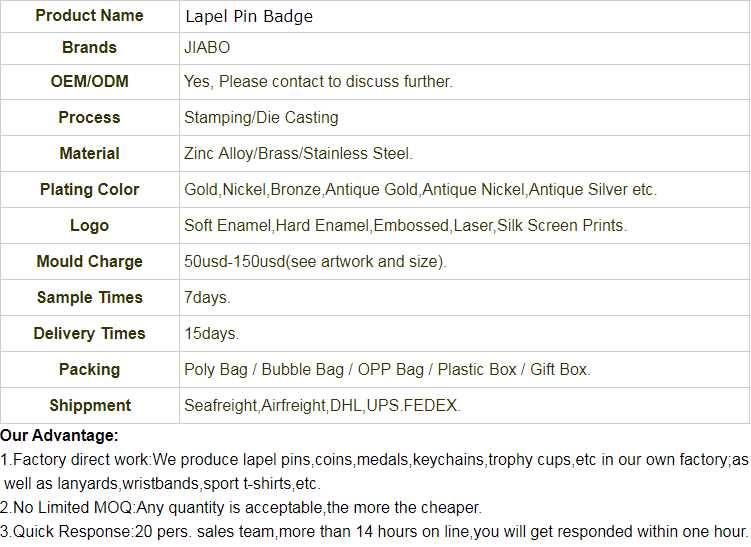
Task: Click the 15days delivery time value
Action: pos(211,333)
